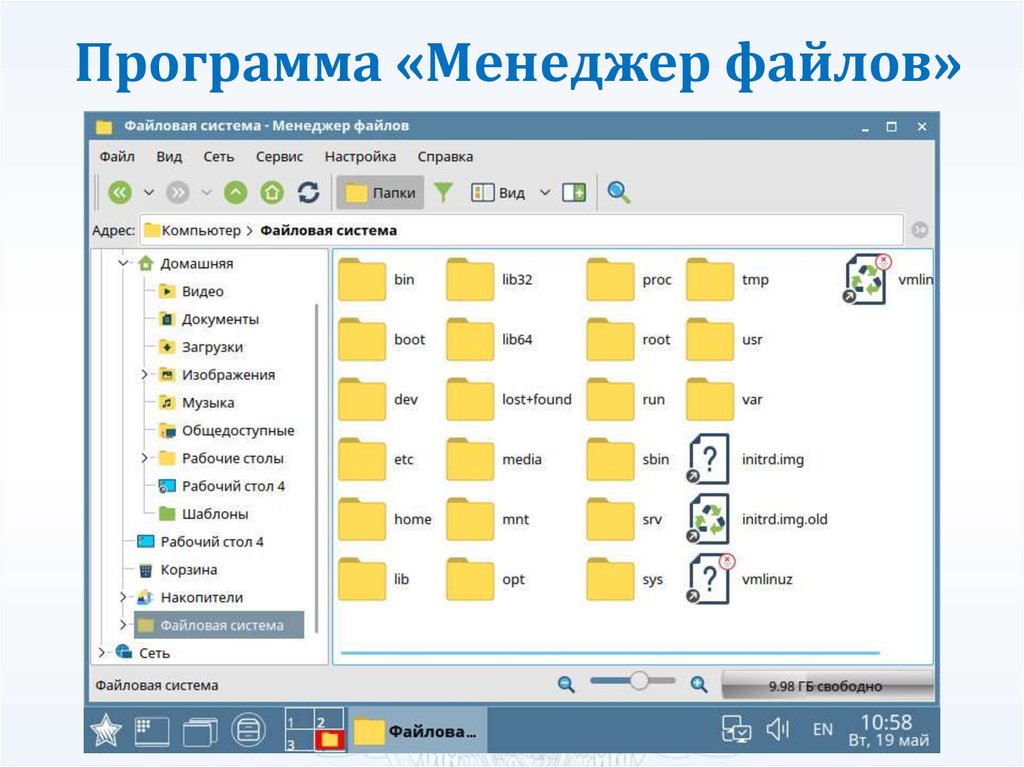
Task: Expand the Файловая система tree node
Action: 123,625
